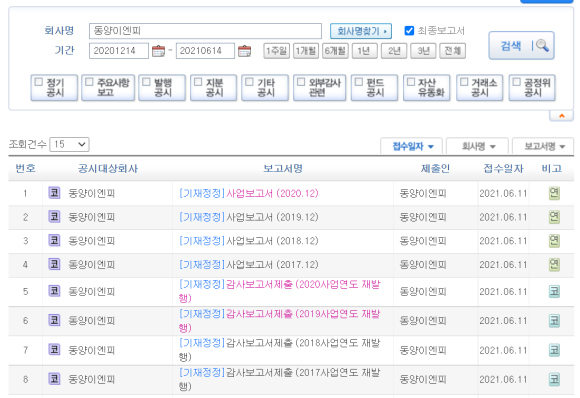
Task: Set period to 1개월
Action: click(x=306, y=51)
